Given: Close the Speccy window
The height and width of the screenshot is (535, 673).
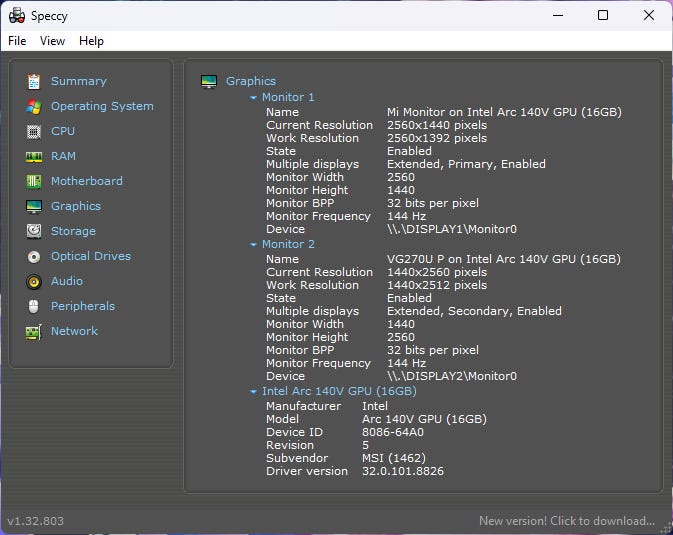Looking at the screenshot, I should click(649, 15).
